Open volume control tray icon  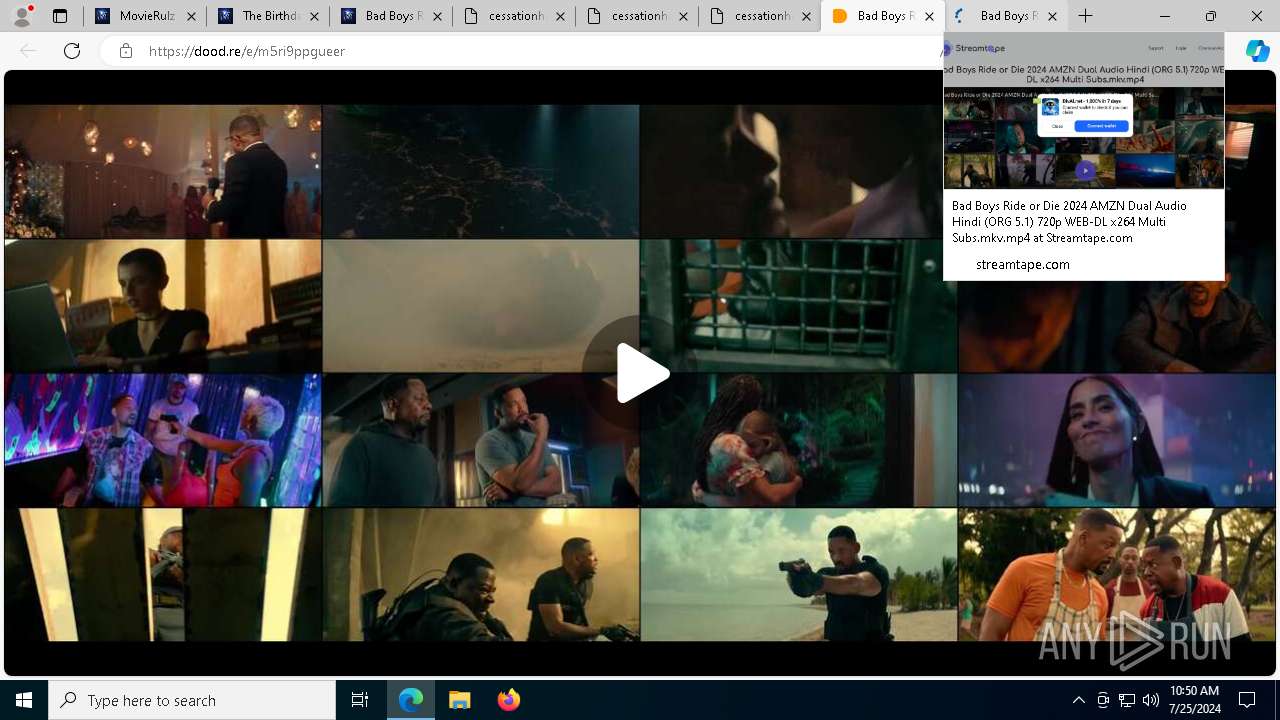coord(1151,700)
